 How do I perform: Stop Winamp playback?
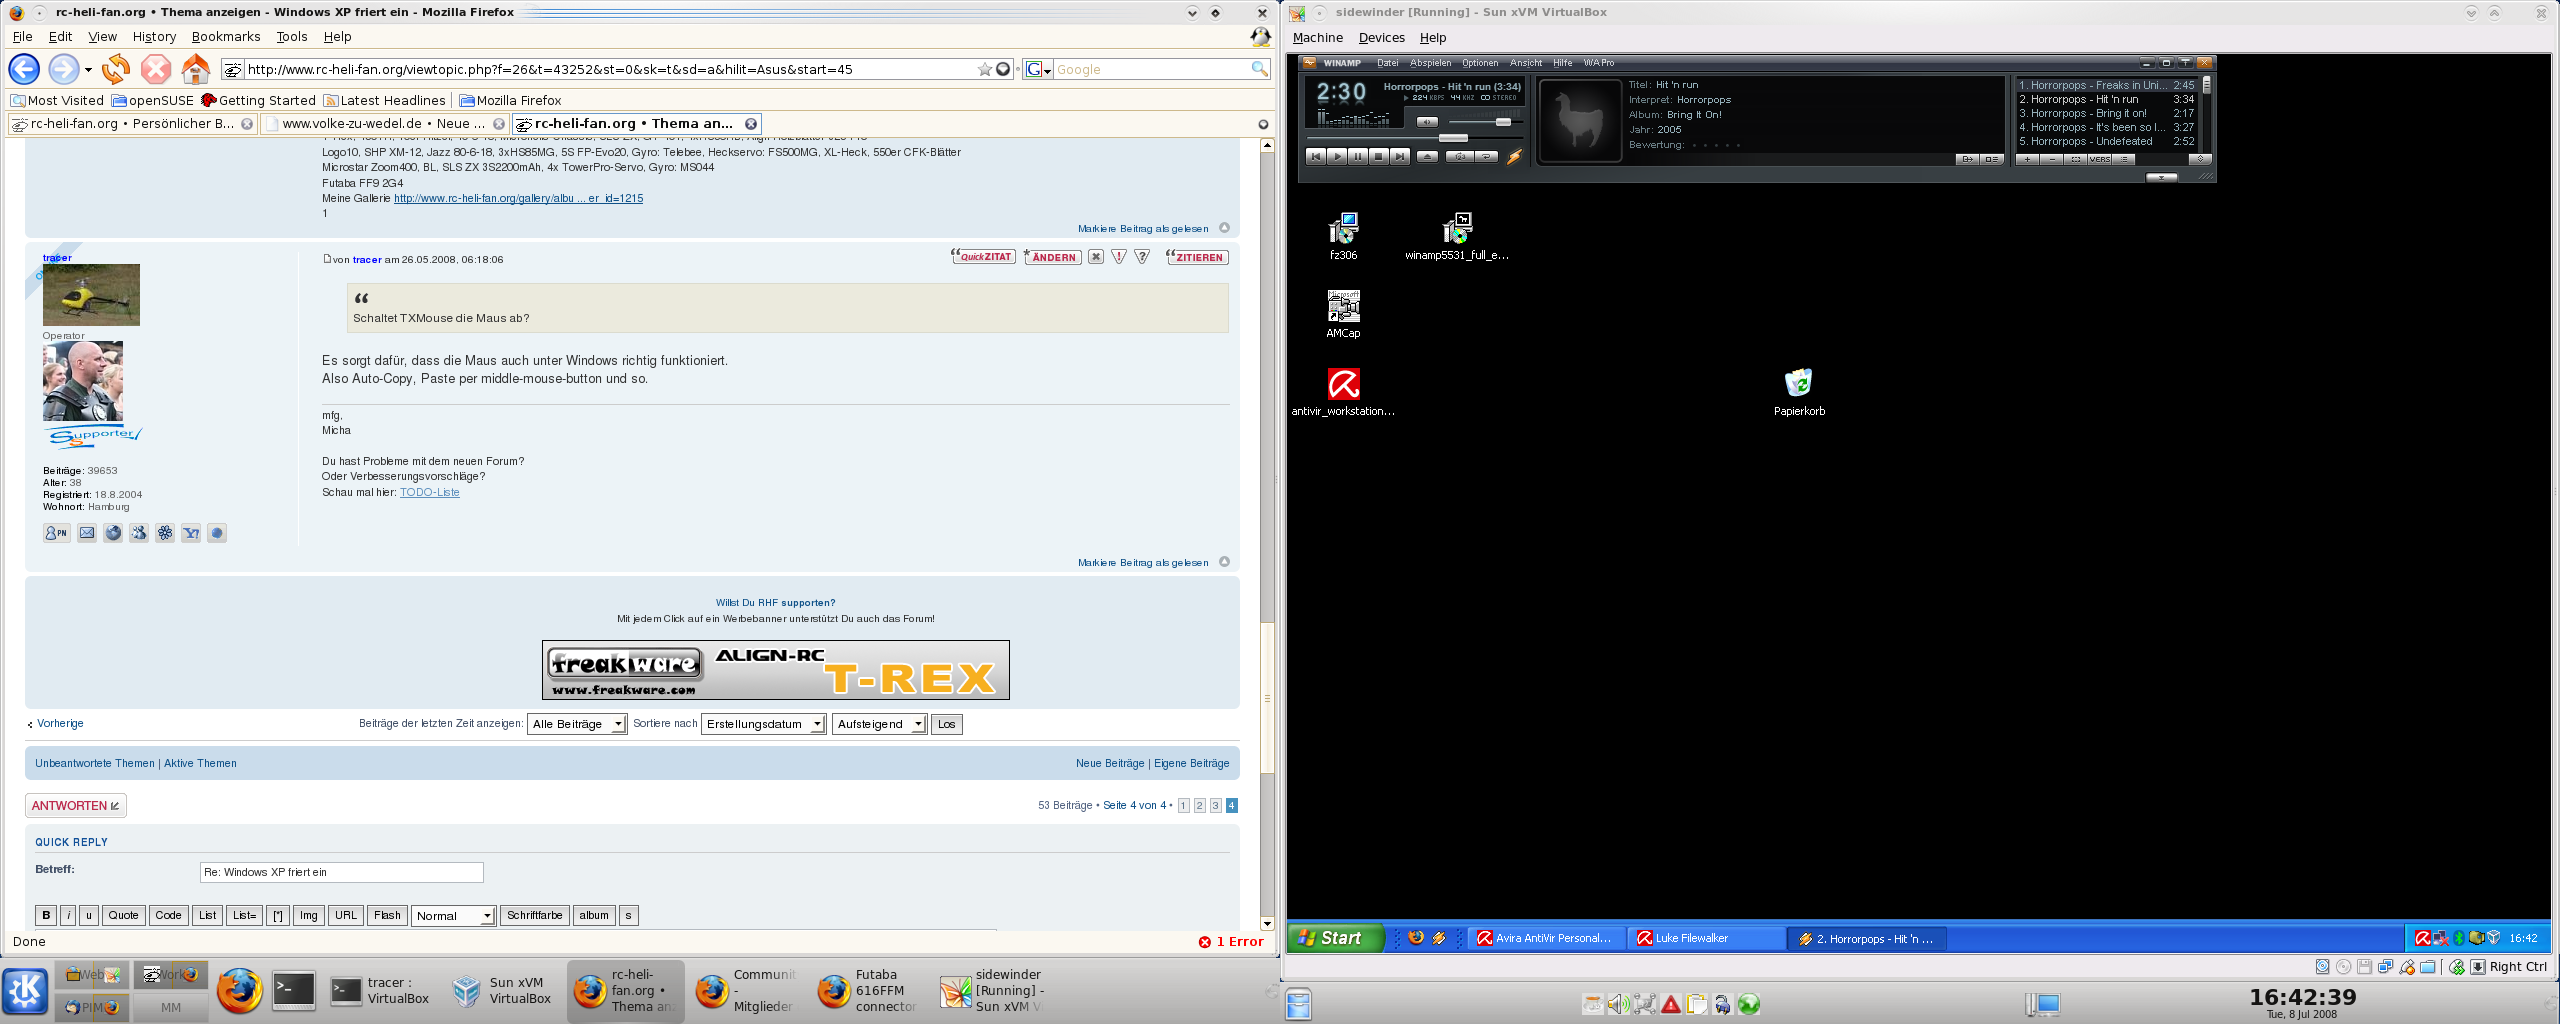pyautogui.click(x=1379, y=157)
